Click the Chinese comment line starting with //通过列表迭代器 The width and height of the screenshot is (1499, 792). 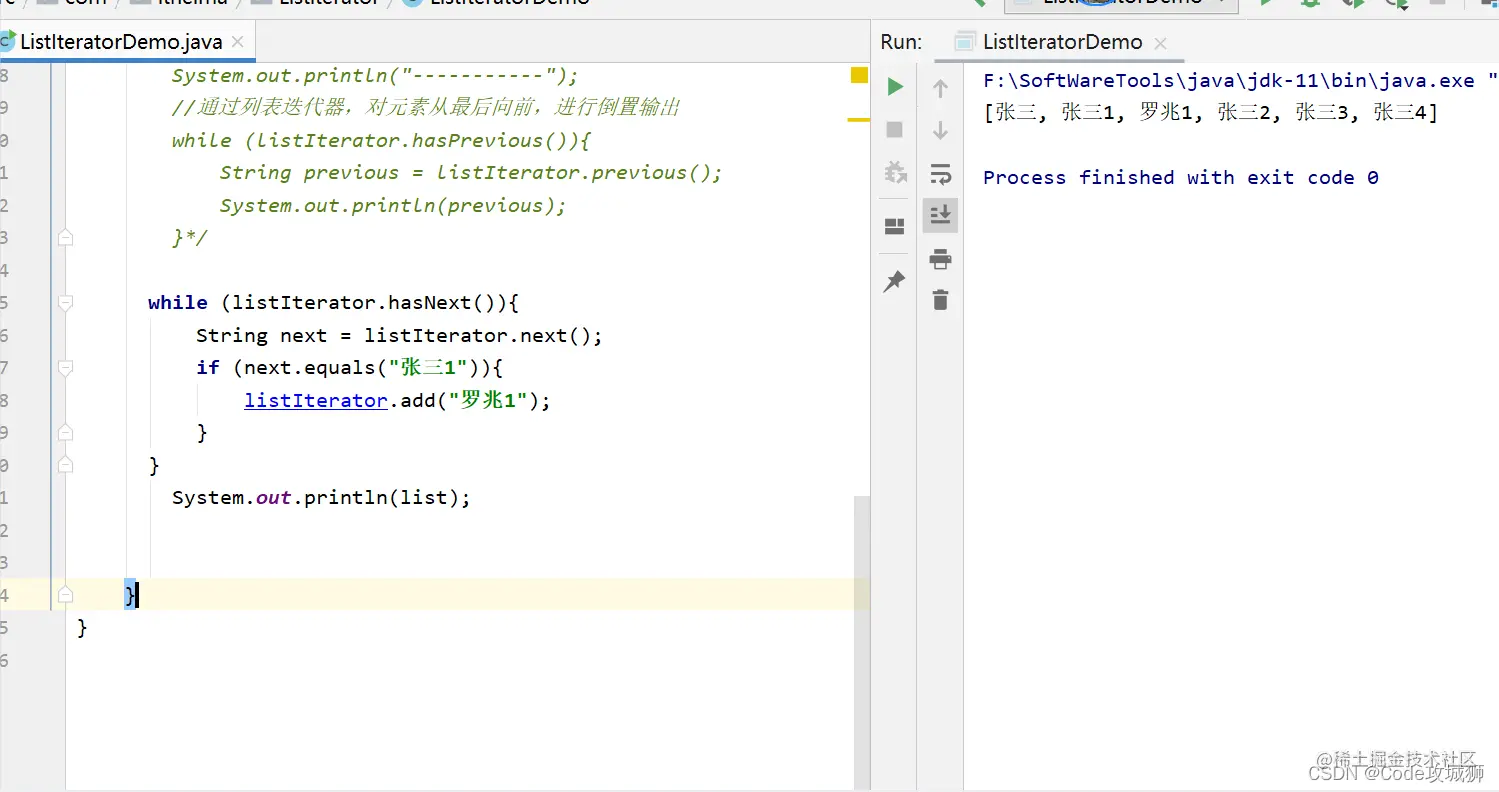coord(426,107)
